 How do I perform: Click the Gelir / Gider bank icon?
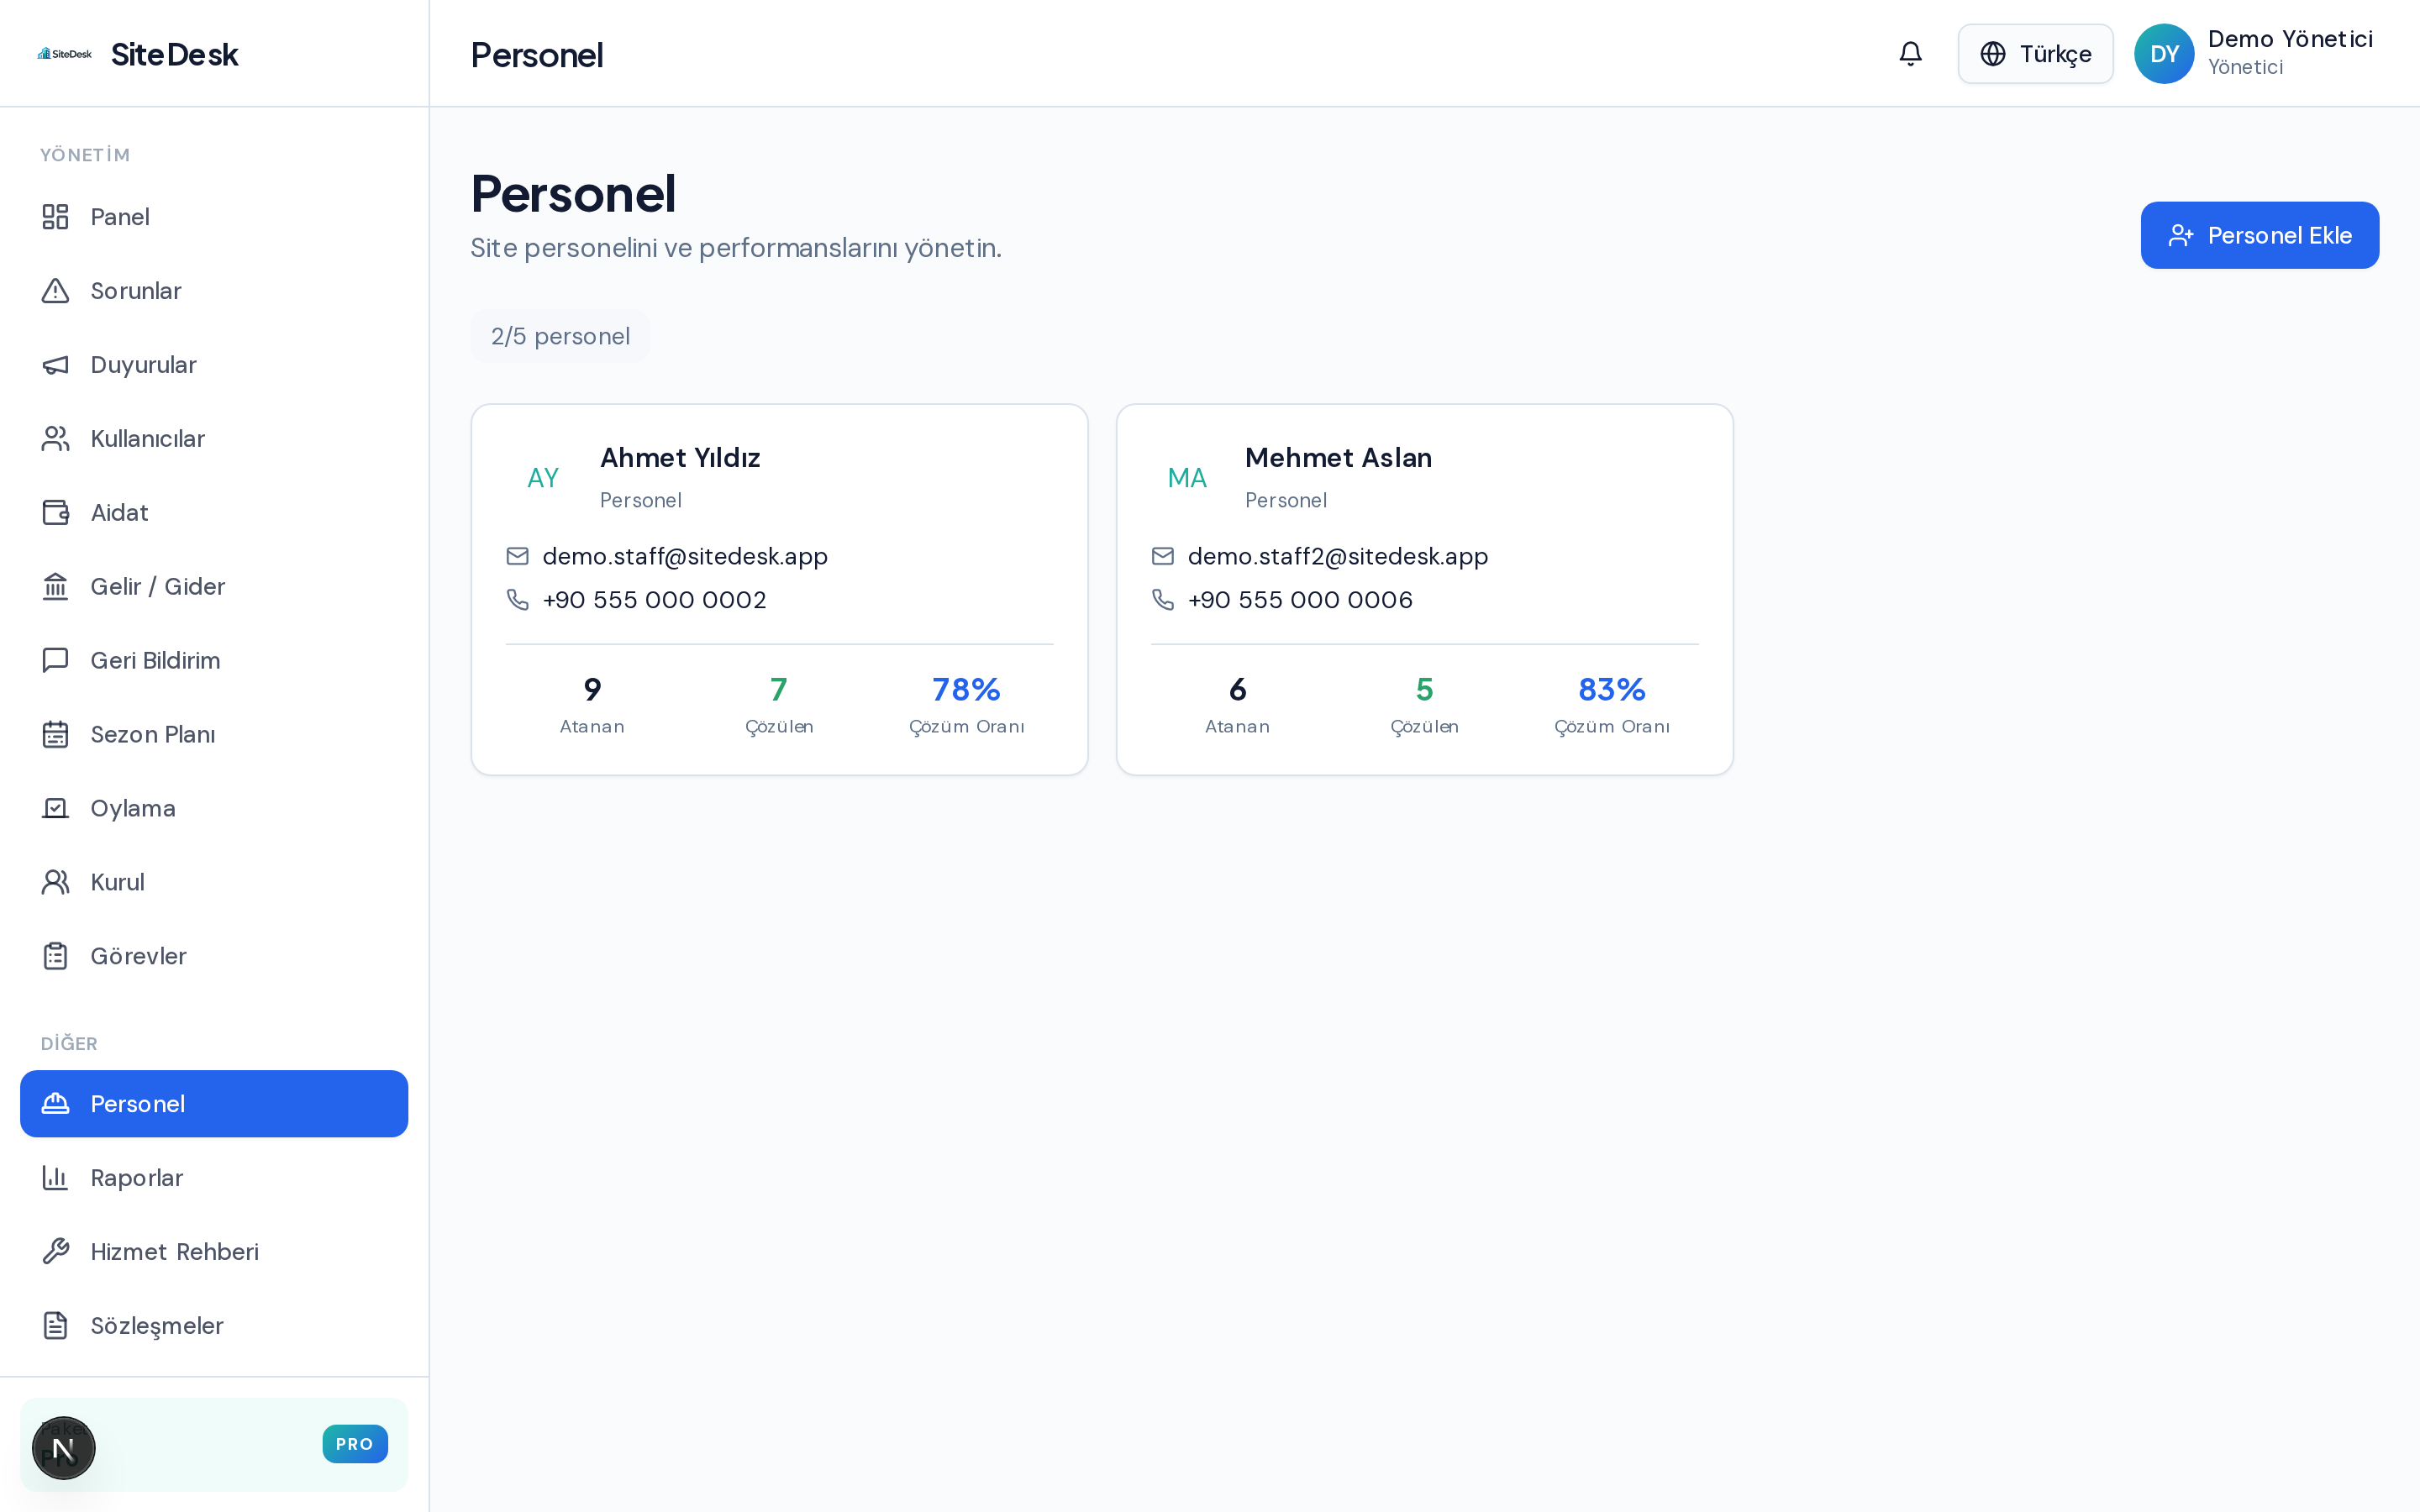coord(55,587)
